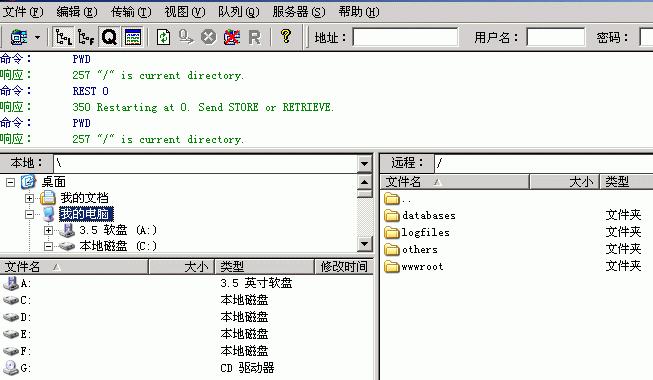This screenshot has width=653, height=380.
Task: Click the Disconnect from server icon
Action: pyautogui.click(x=232, y=38)
